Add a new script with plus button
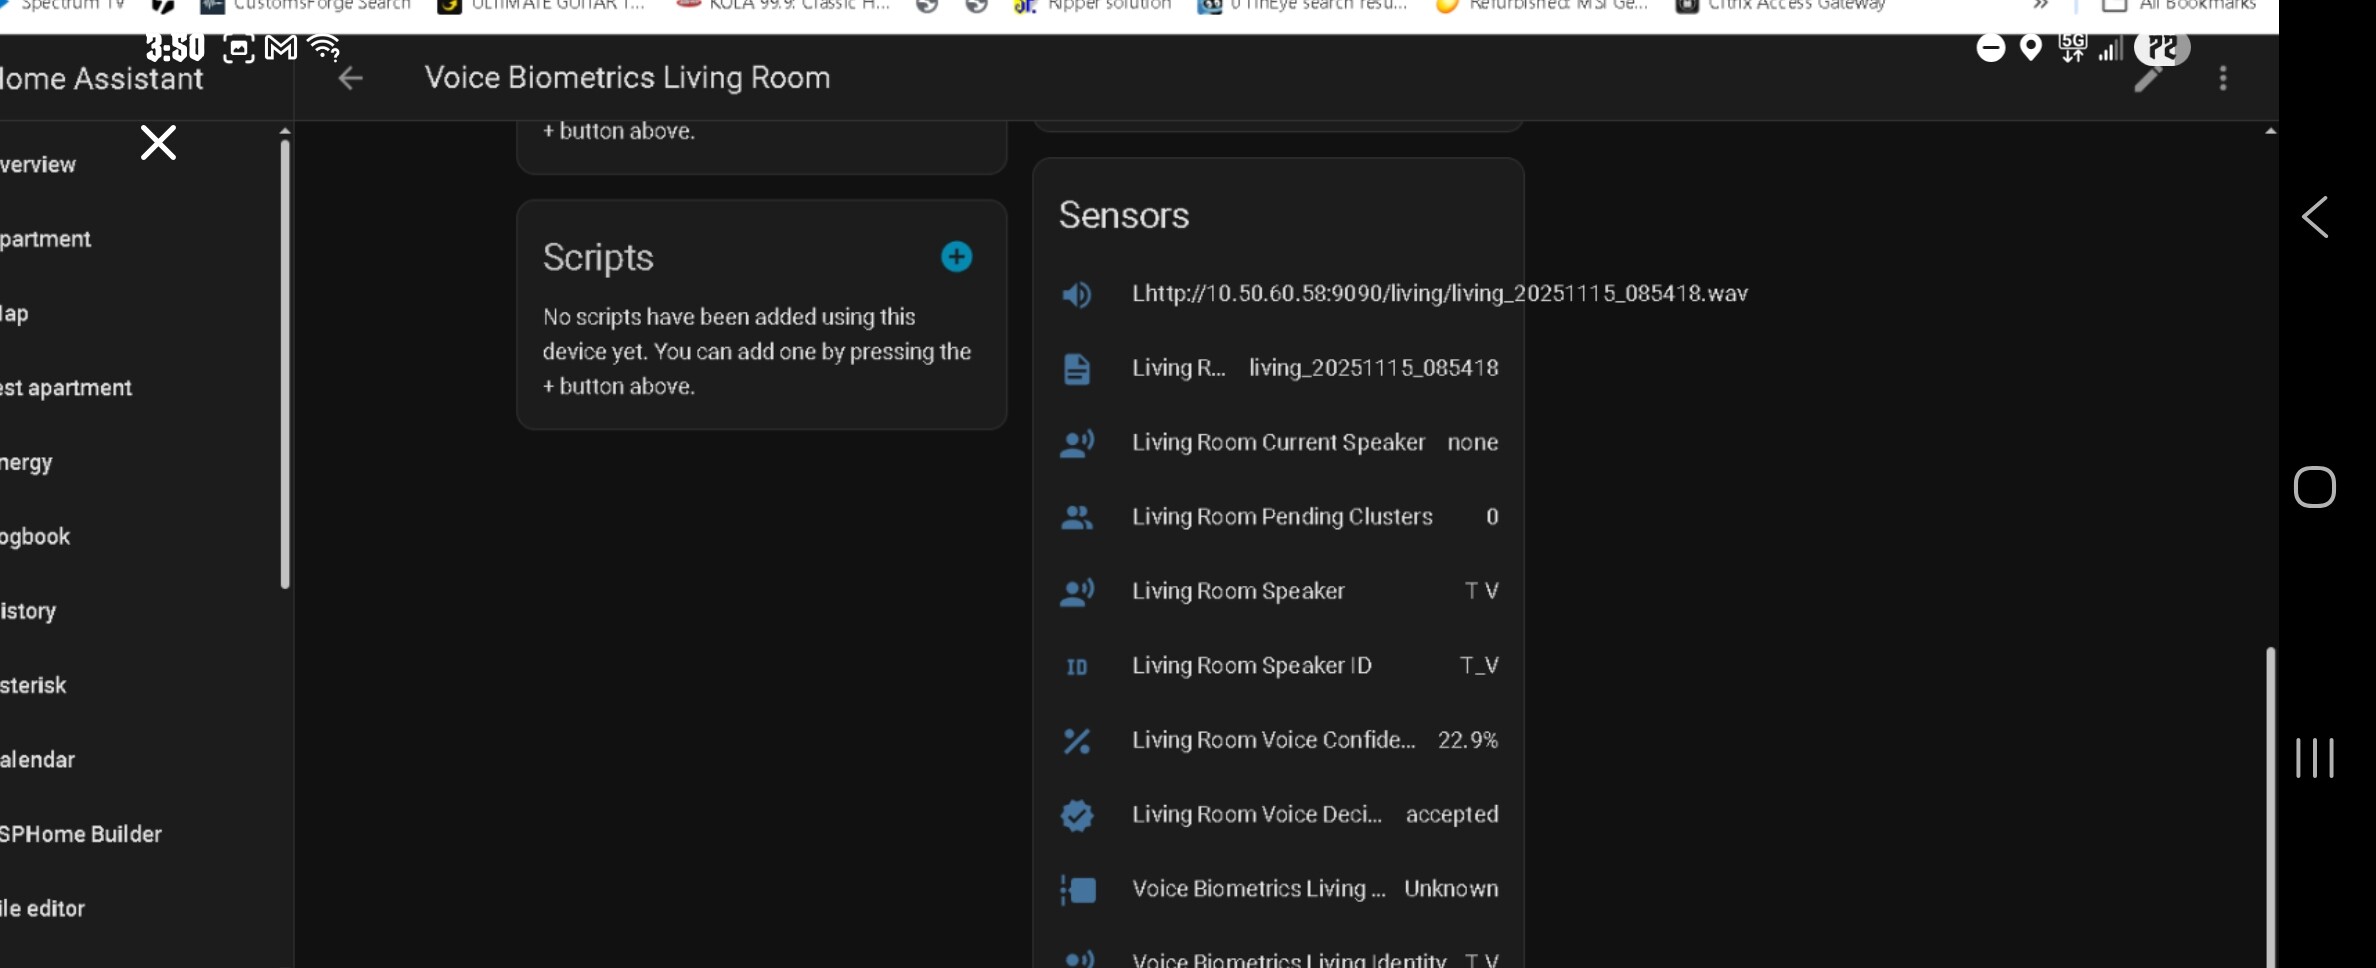 tap(956, 257)
